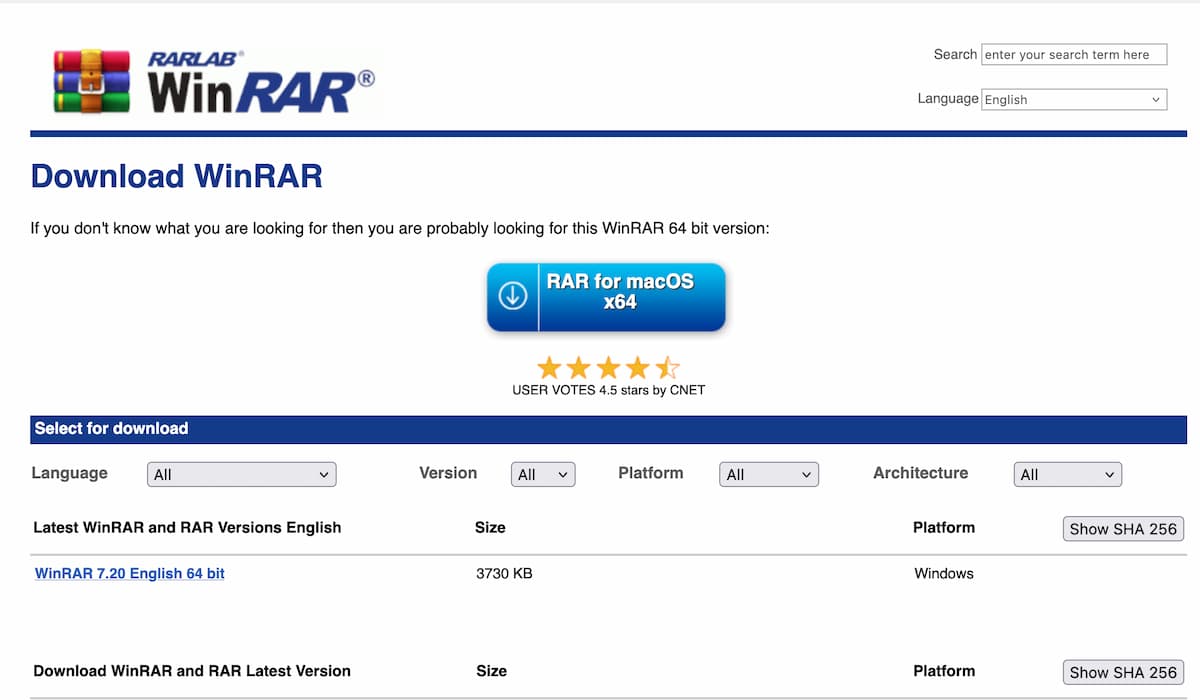1200x700 pixels.
Task: Click the 'Architecture' filter label
Action: 920,473
